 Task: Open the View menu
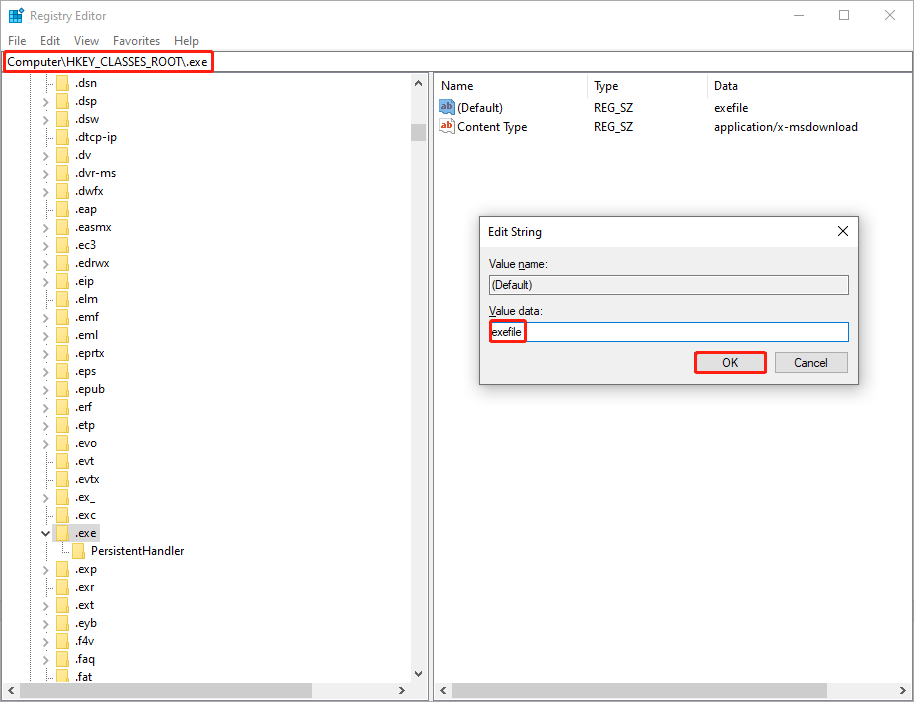[86, 41]
